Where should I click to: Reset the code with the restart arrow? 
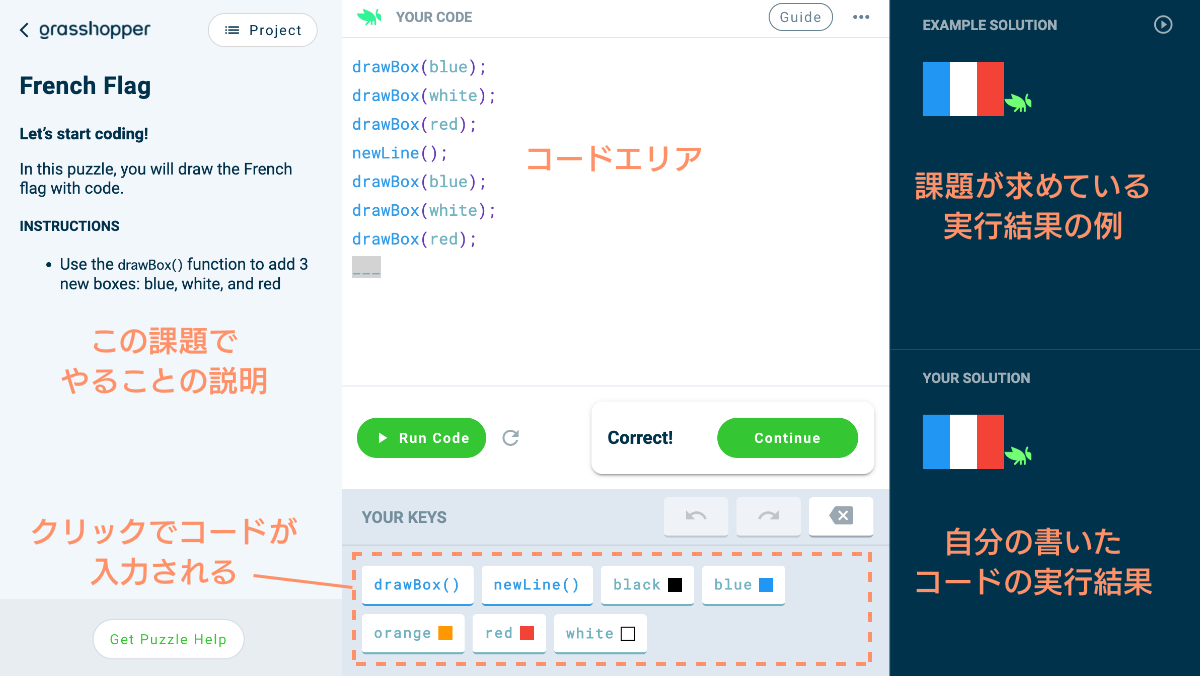510,437
